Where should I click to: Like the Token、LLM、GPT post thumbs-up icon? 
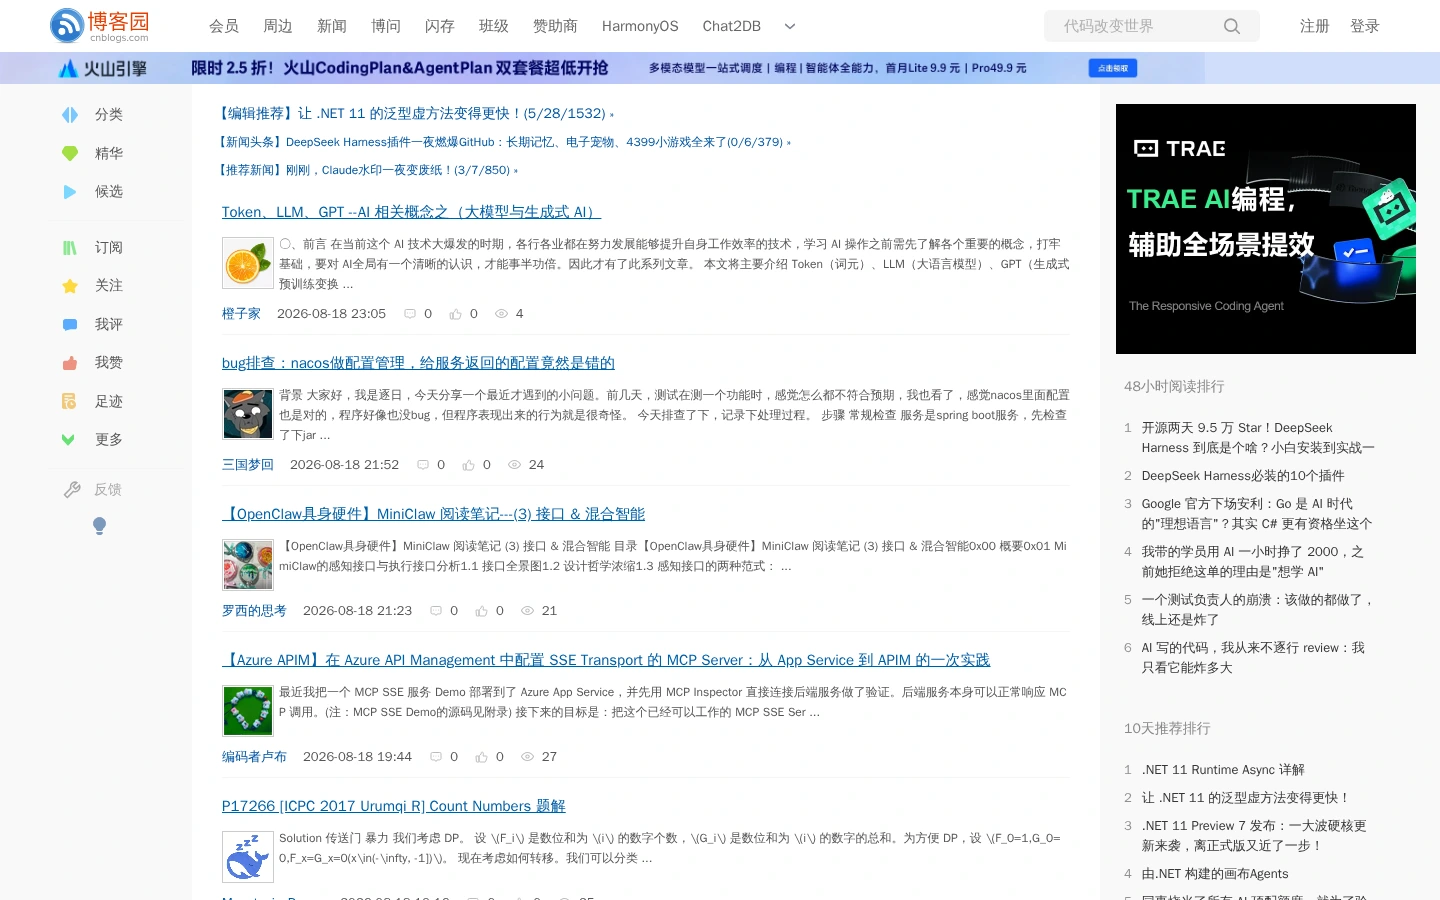[455, 314]
